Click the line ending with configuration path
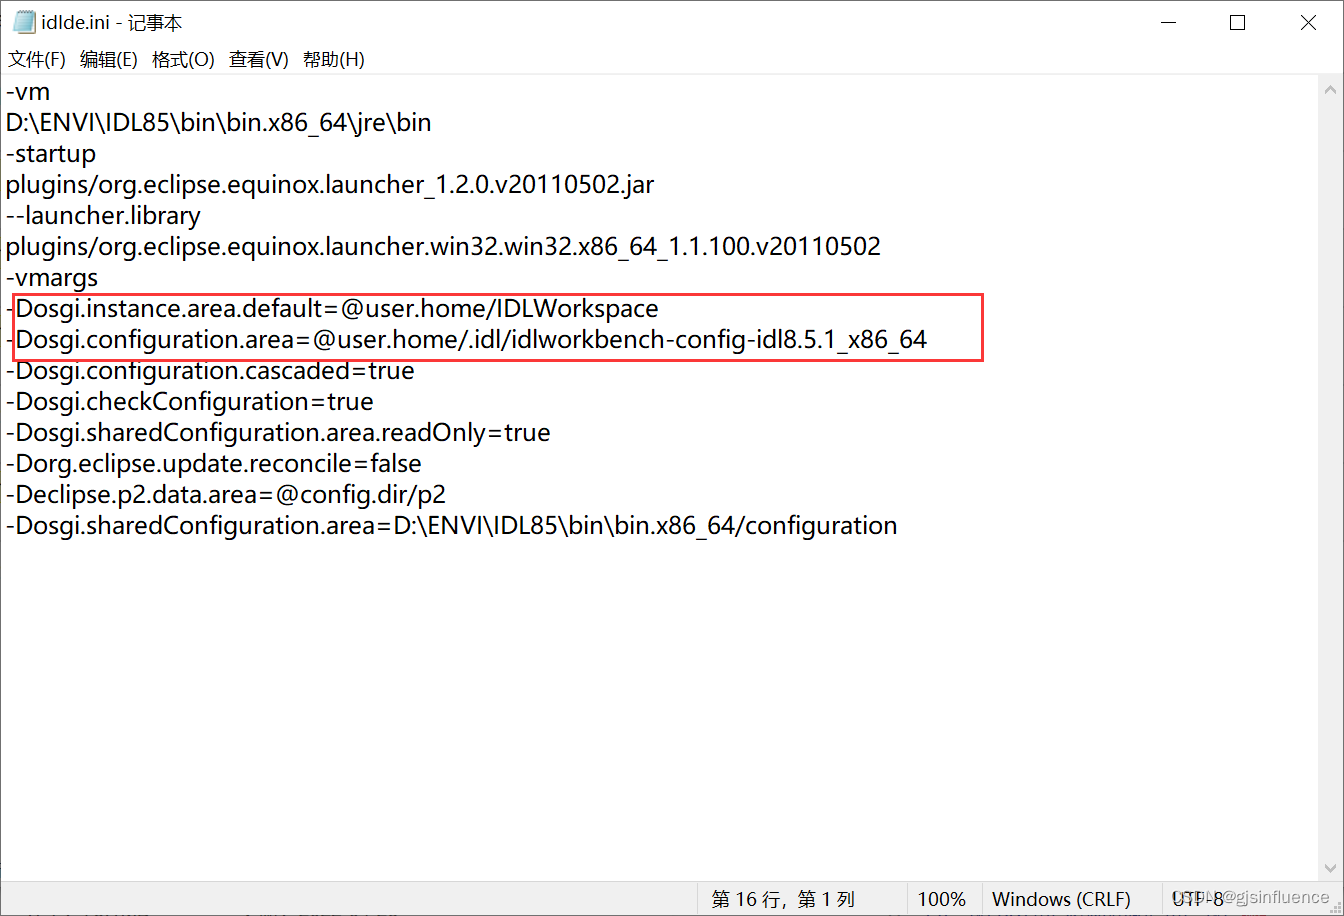The width and height of the screenshot is (1344, 916). (x=450, y=525)
